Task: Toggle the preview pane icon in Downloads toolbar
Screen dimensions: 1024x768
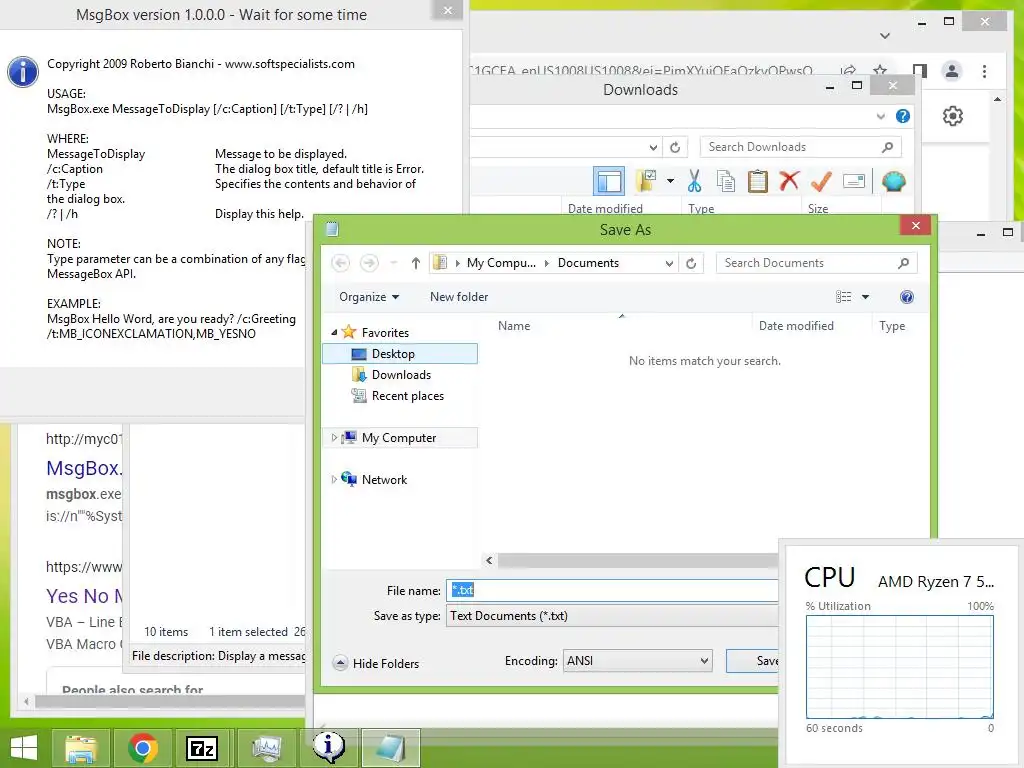Action: (609, 181)
